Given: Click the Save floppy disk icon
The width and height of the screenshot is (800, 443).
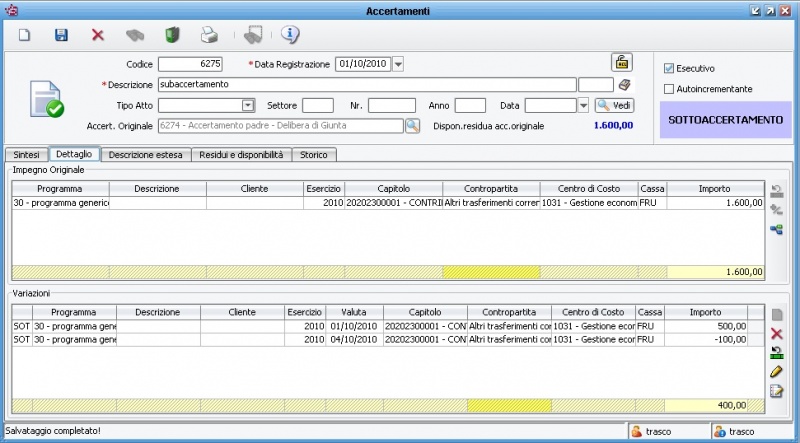Looking at the screenshot, I should click(x=61, y=35).
